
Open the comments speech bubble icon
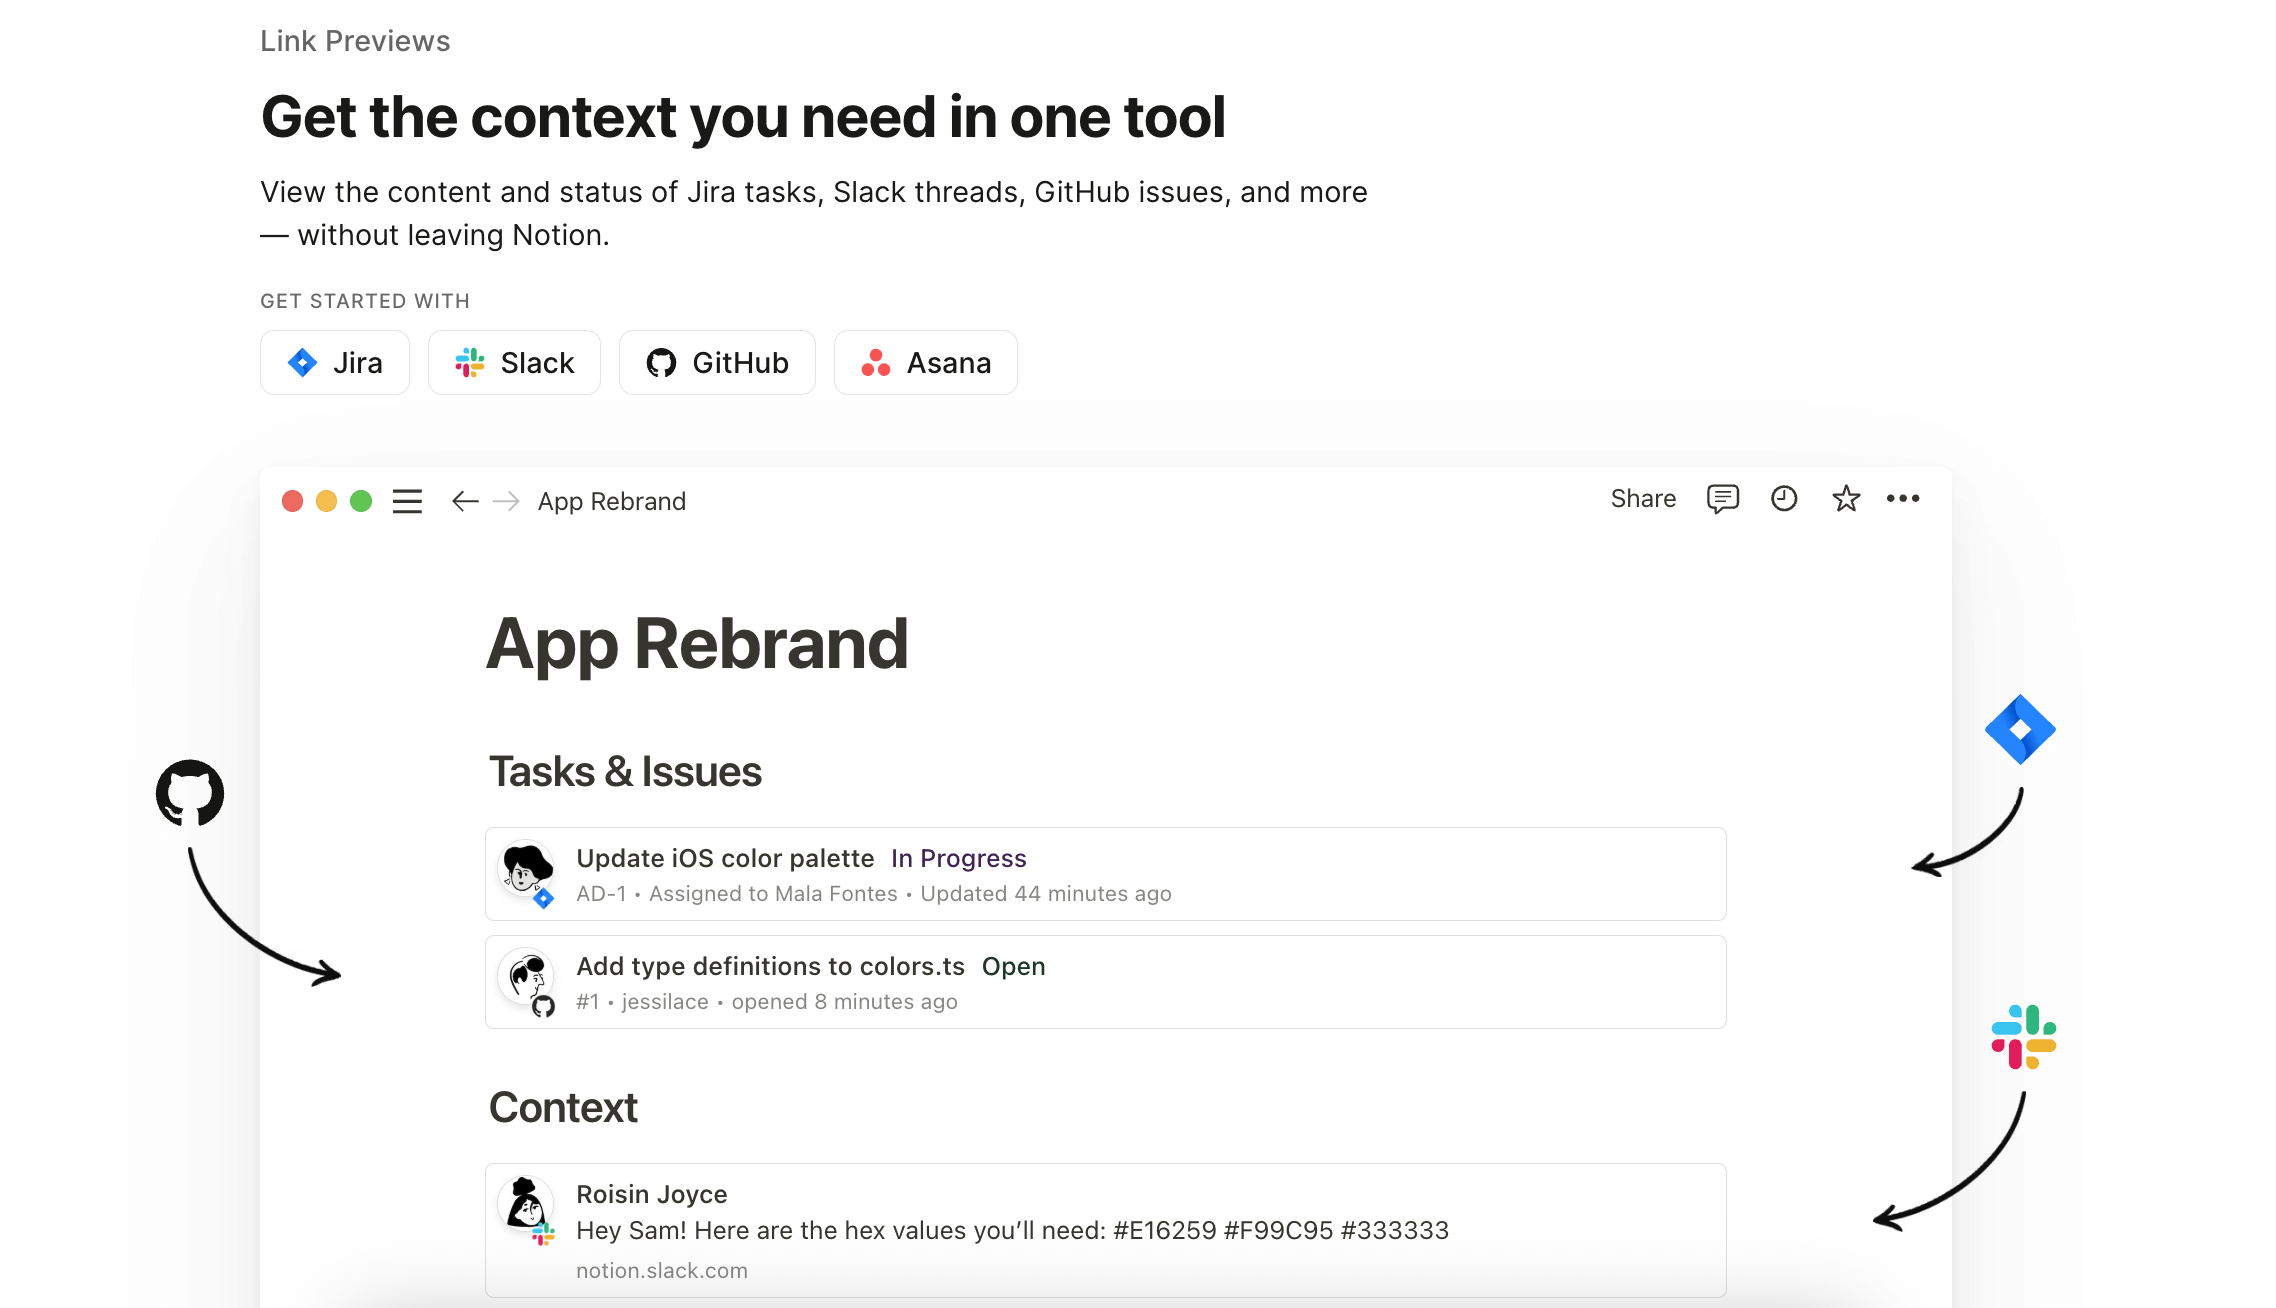pyautogui.click(x=1723, y=499)
